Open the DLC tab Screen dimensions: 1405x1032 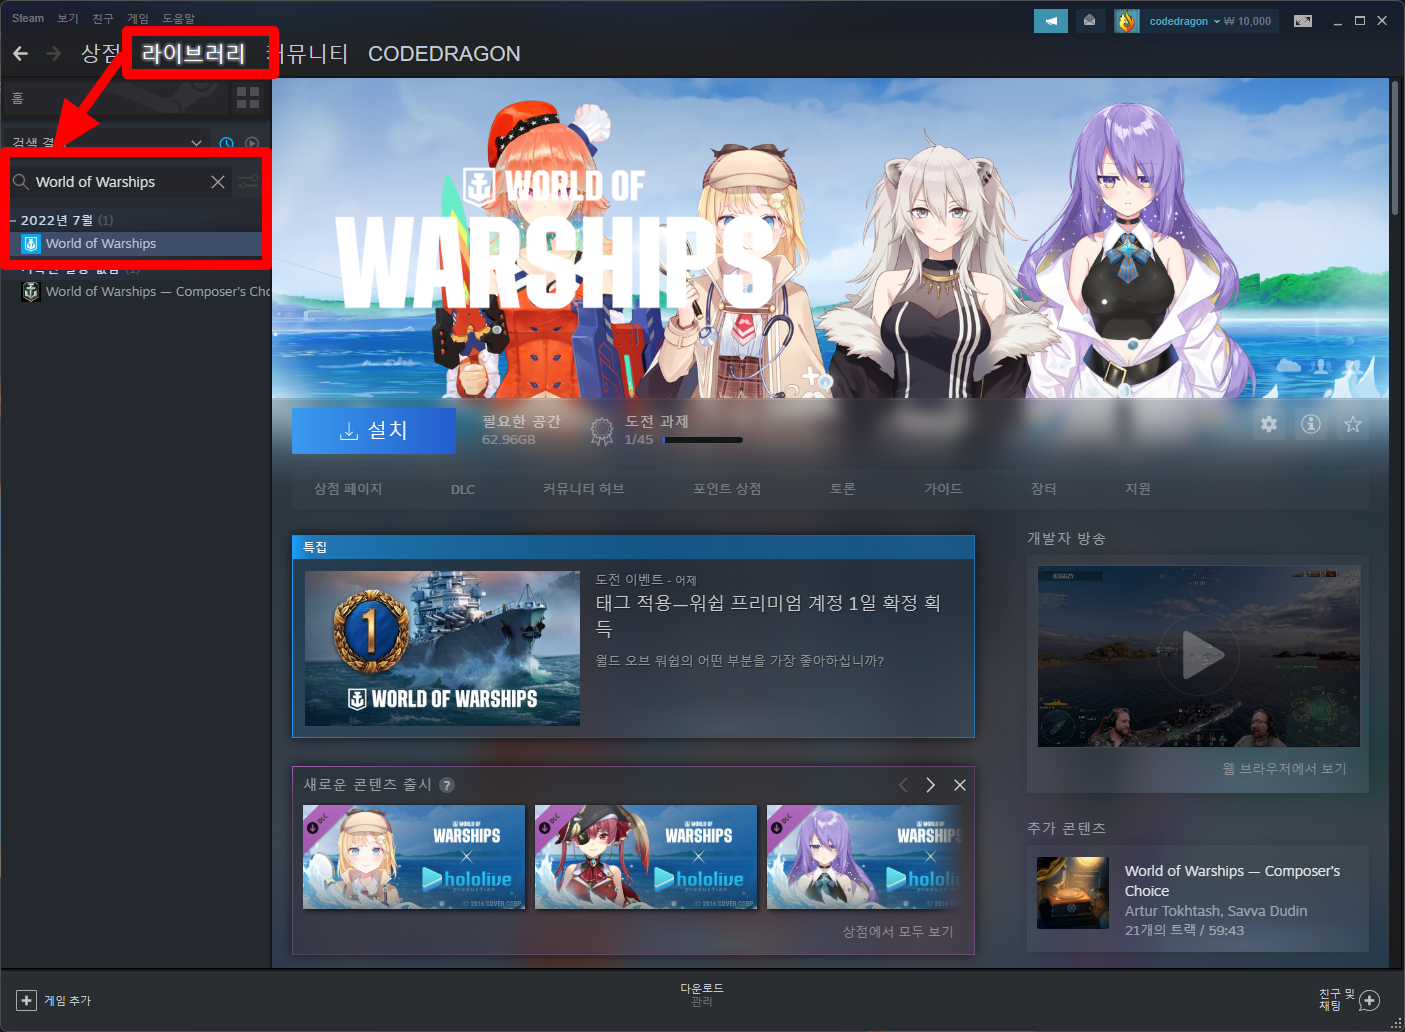pos(463,489)
